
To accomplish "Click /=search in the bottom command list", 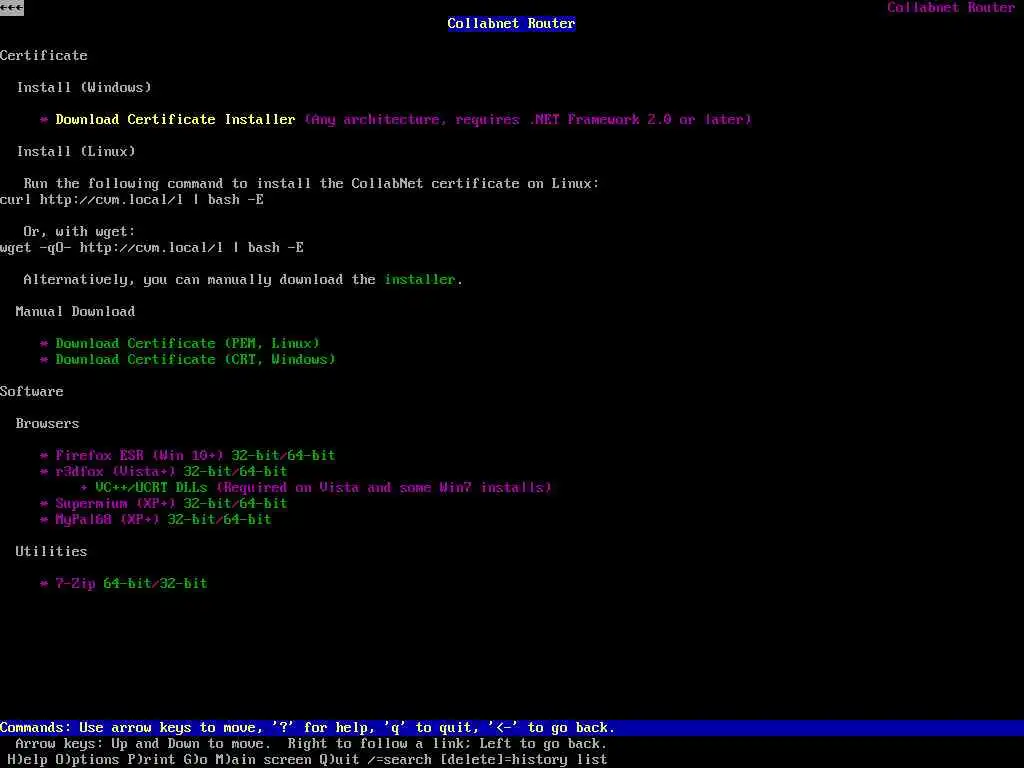I will pyautogui.click(x=400, y=760).
